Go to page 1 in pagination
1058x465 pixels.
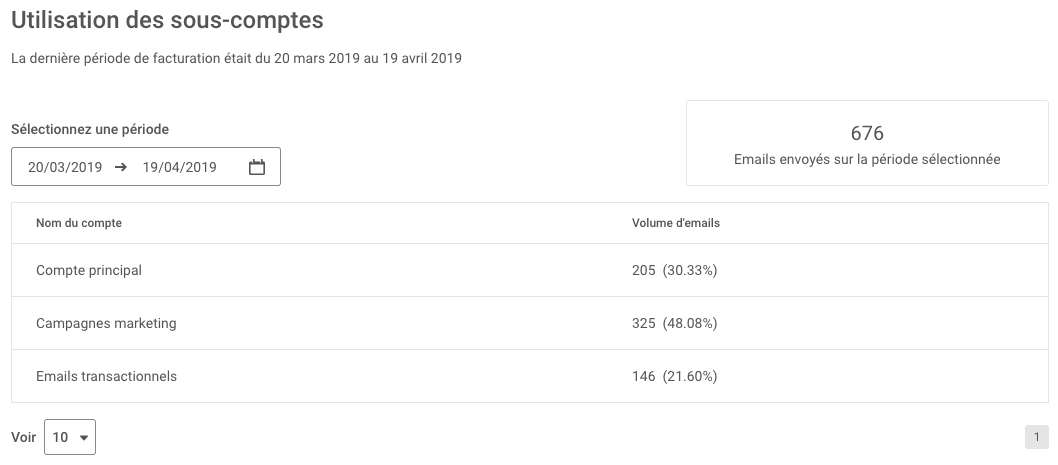tap(1036, 437)
